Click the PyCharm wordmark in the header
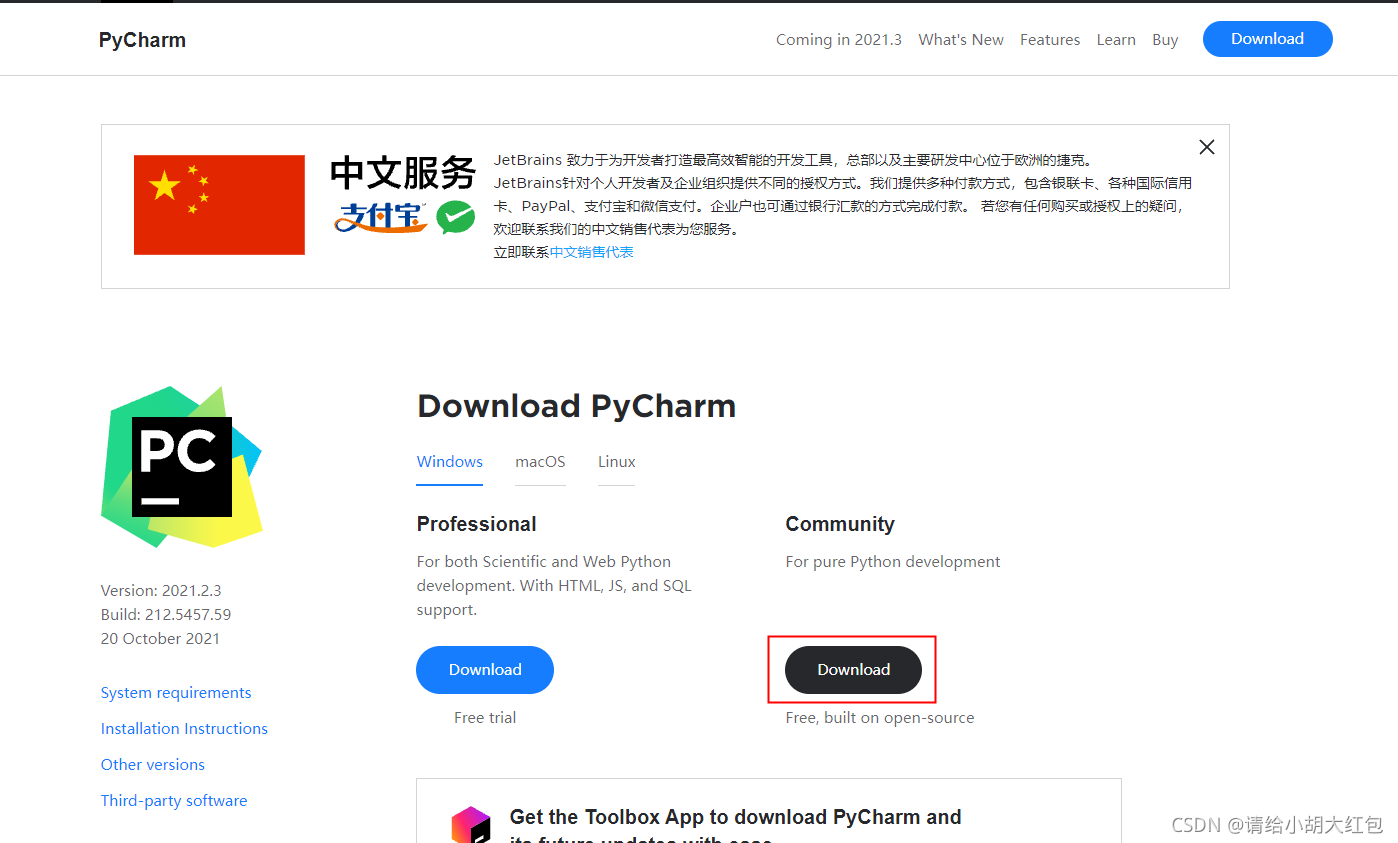 tap(141, 39)
